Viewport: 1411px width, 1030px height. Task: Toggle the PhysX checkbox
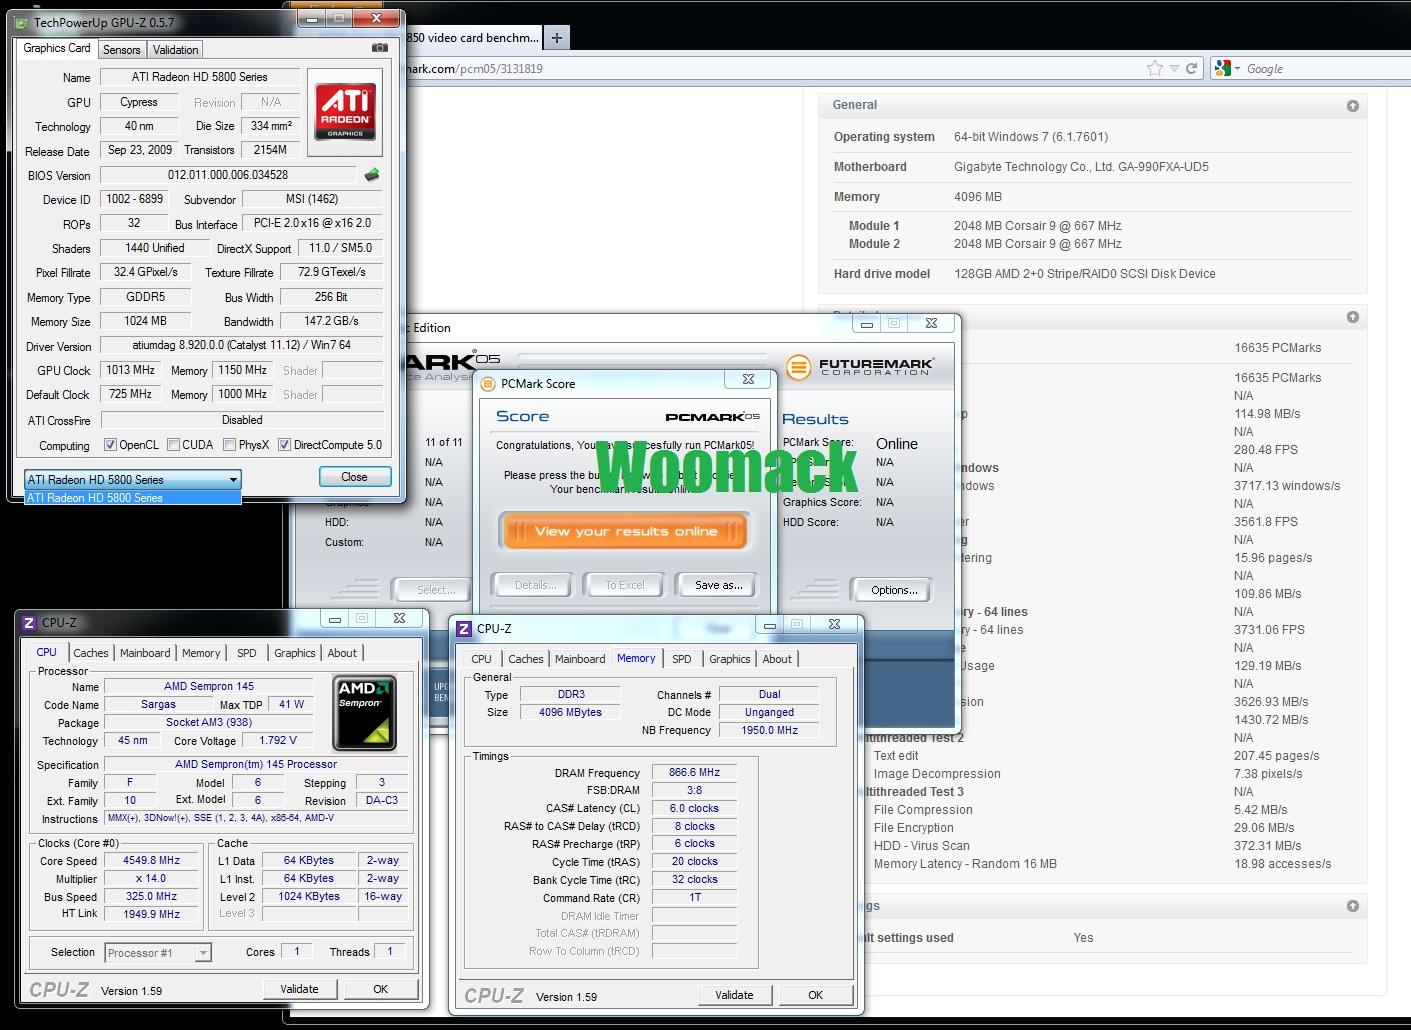(x=230, y=445)
